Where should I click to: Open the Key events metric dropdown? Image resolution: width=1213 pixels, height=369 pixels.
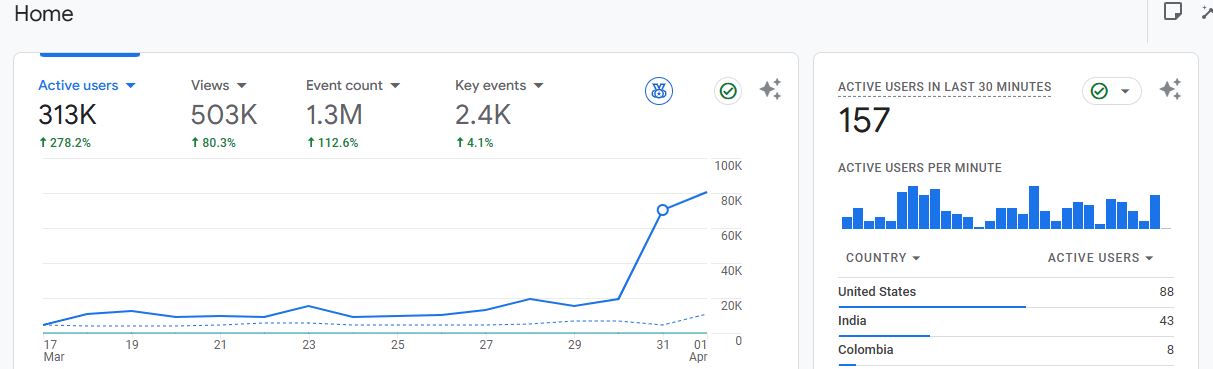[499, 86]
